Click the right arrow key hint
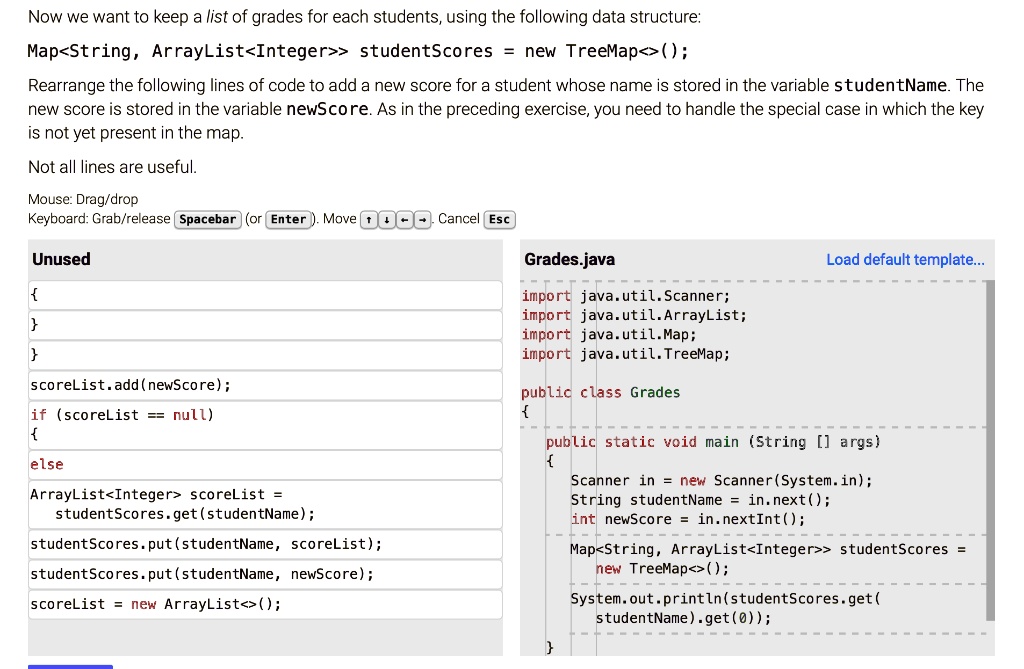 pos(423,220)
